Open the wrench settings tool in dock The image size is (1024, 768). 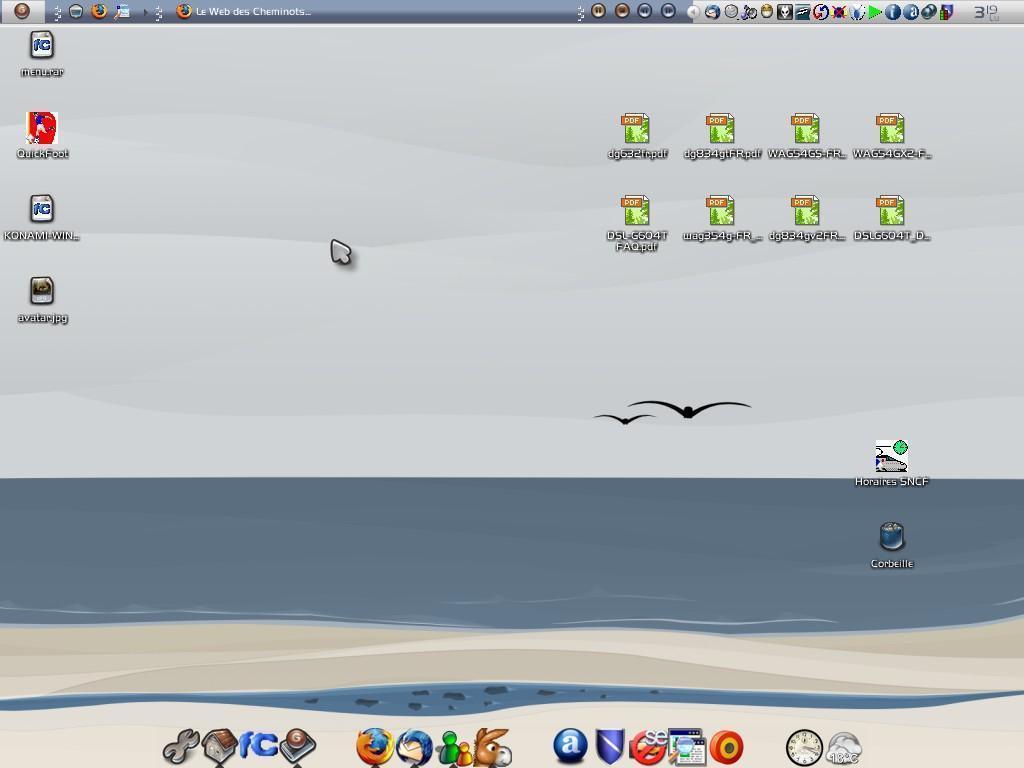click(x=181, y=747)
